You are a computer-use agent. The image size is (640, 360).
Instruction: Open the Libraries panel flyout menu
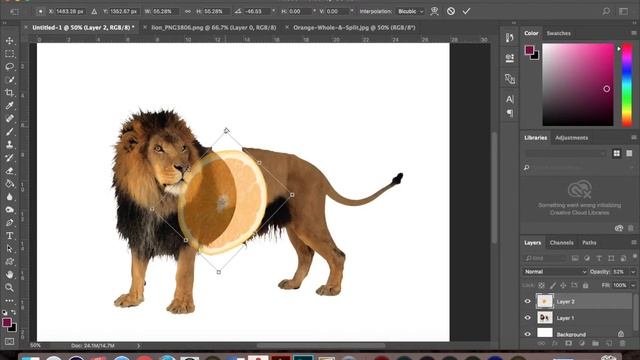tap(633, 138)
